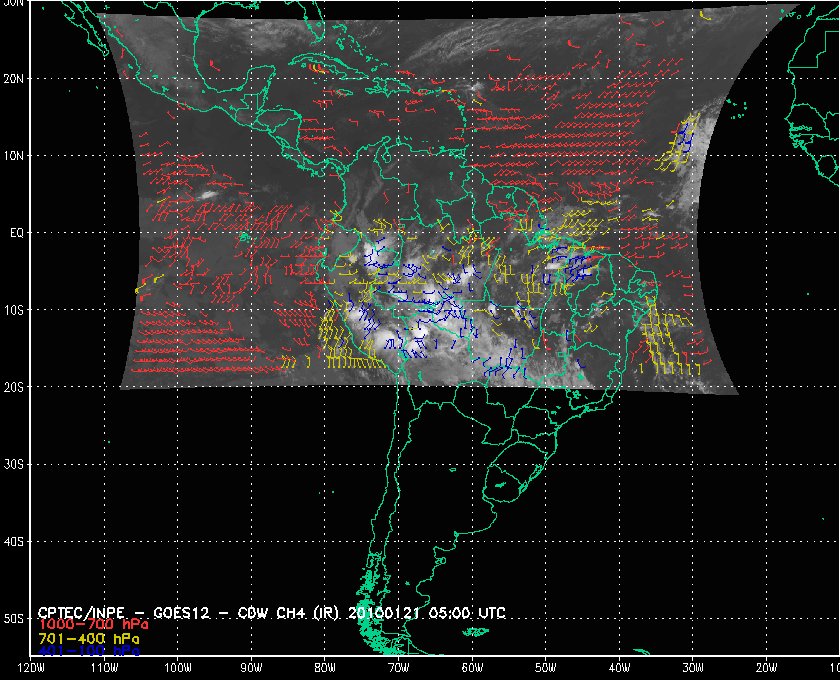Click the 50S latitude axis label

point(13,619)
